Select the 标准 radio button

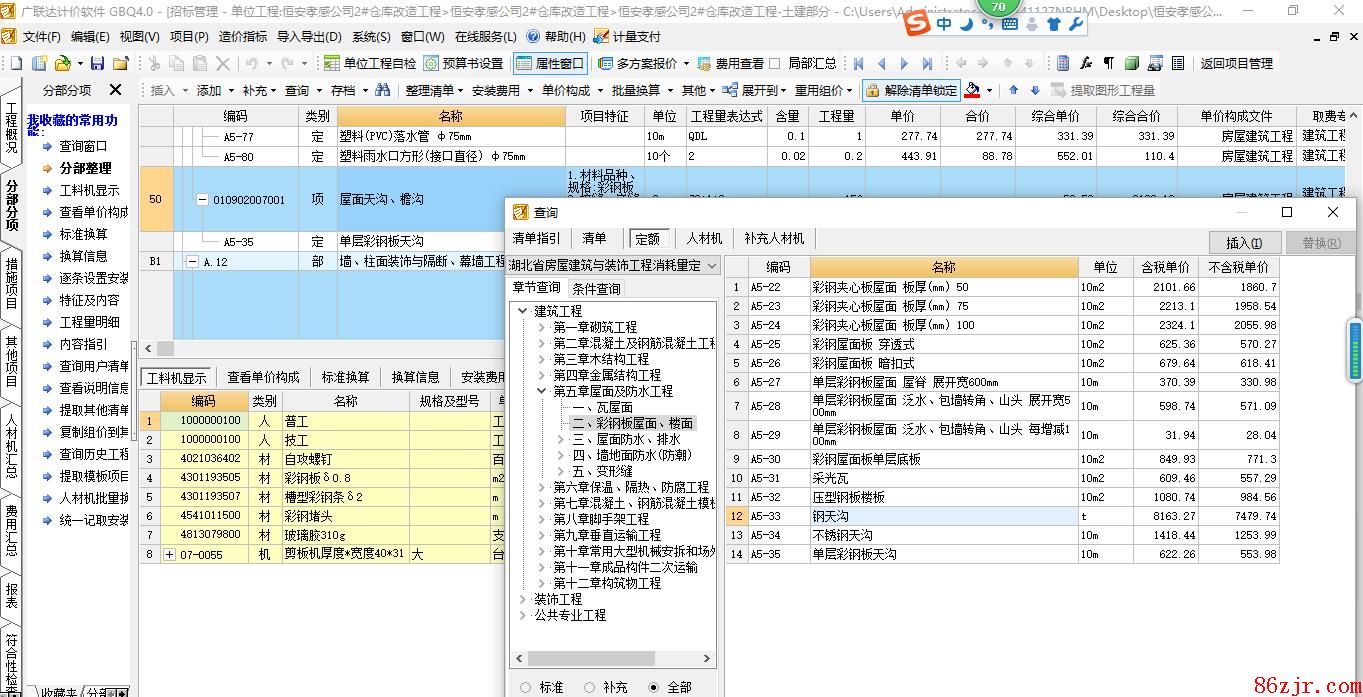[x=526, y=687]
